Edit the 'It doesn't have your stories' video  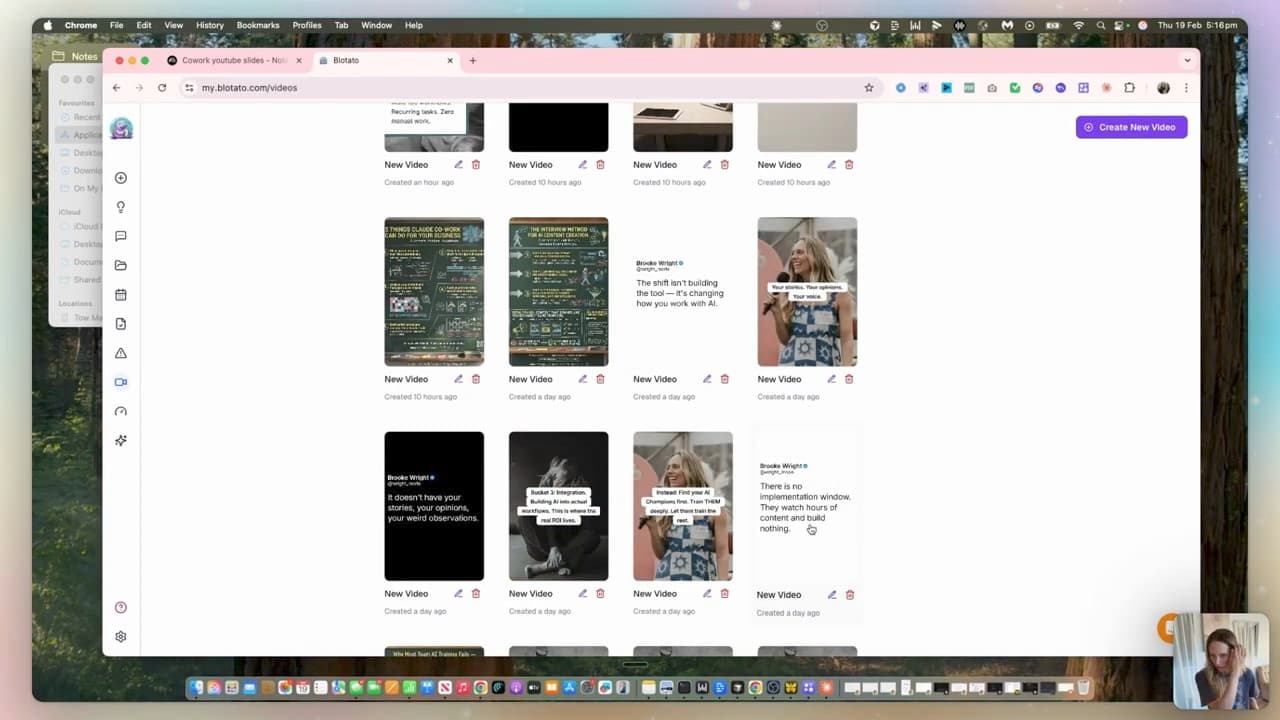(x=459, y=593)
